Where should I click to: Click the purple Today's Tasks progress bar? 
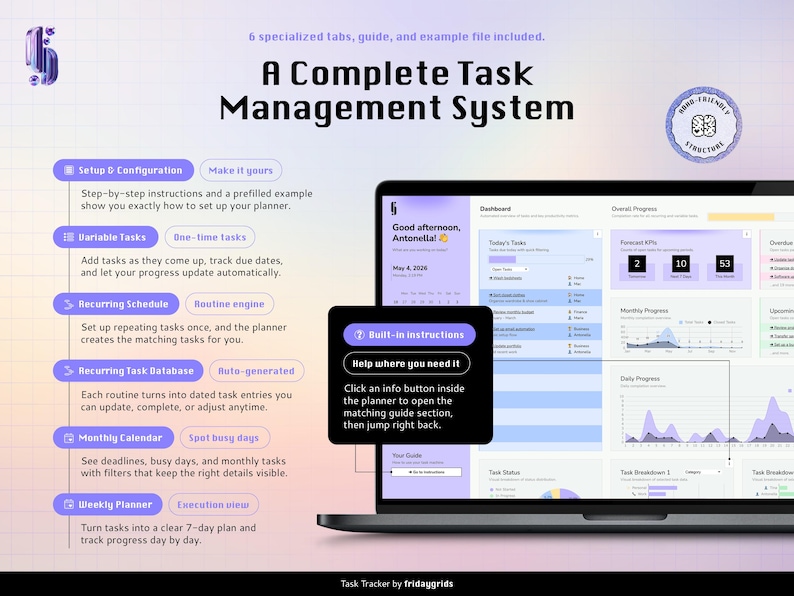coord(502,259)
